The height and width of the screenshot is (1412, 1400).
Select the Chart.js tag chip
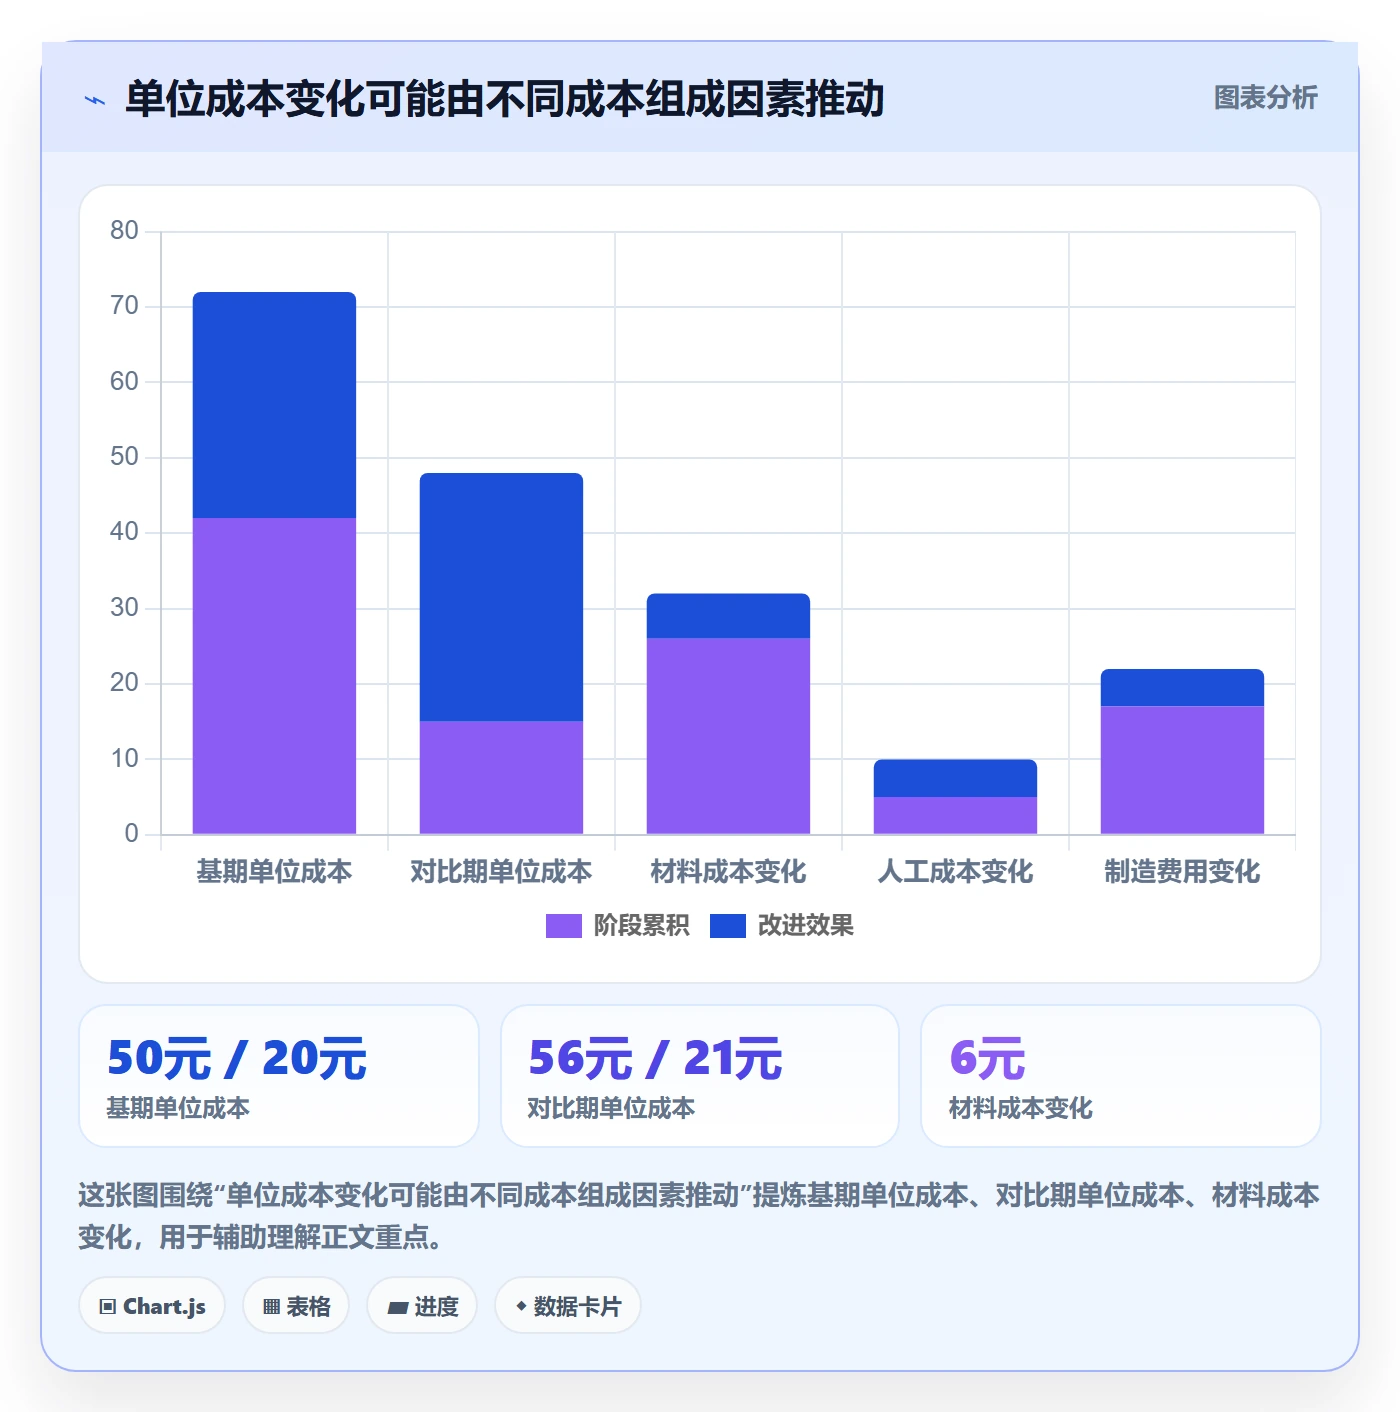pyautogui.click(x=152, y=1305)
